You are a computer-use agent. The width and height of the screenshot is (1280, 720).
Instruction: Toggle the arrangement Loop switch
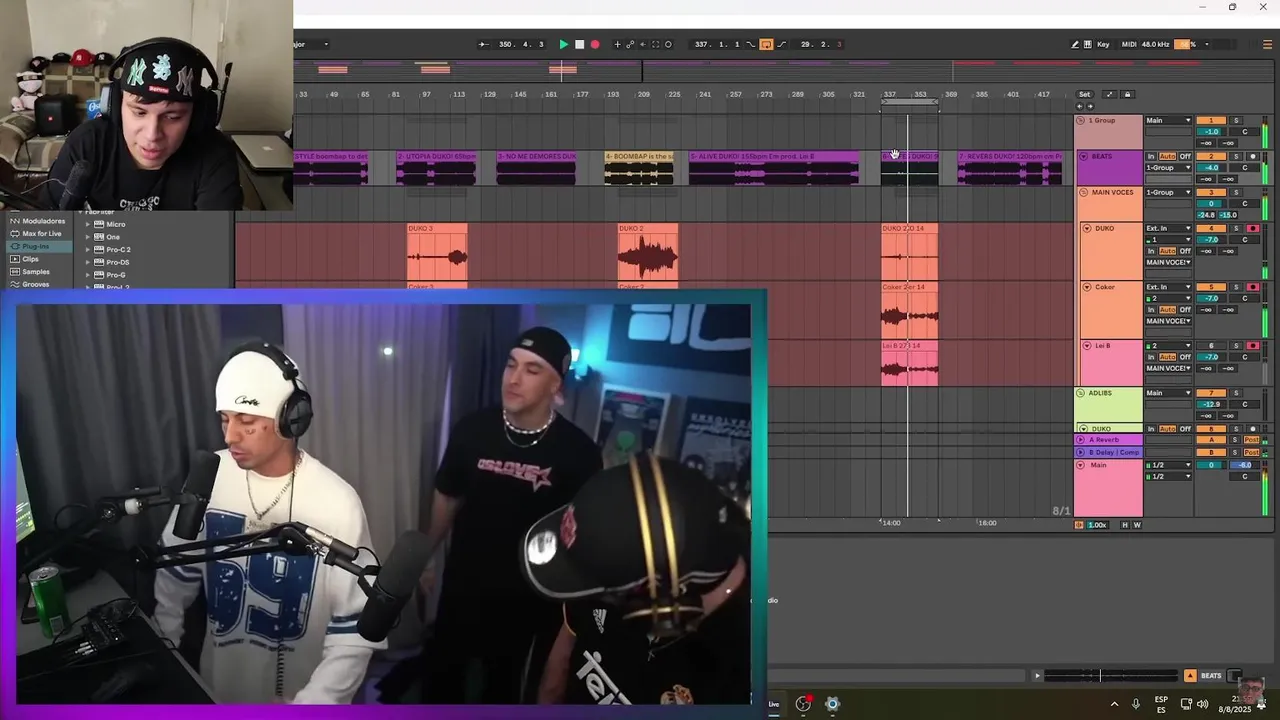[x=766, y=44]
